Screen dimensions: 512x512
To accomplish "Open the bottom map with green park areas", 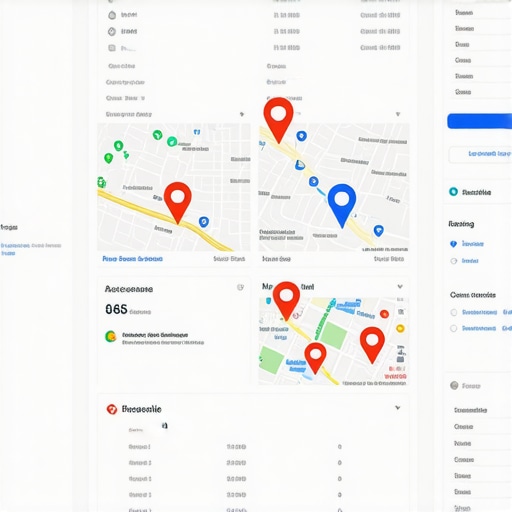I will [333, 341].
